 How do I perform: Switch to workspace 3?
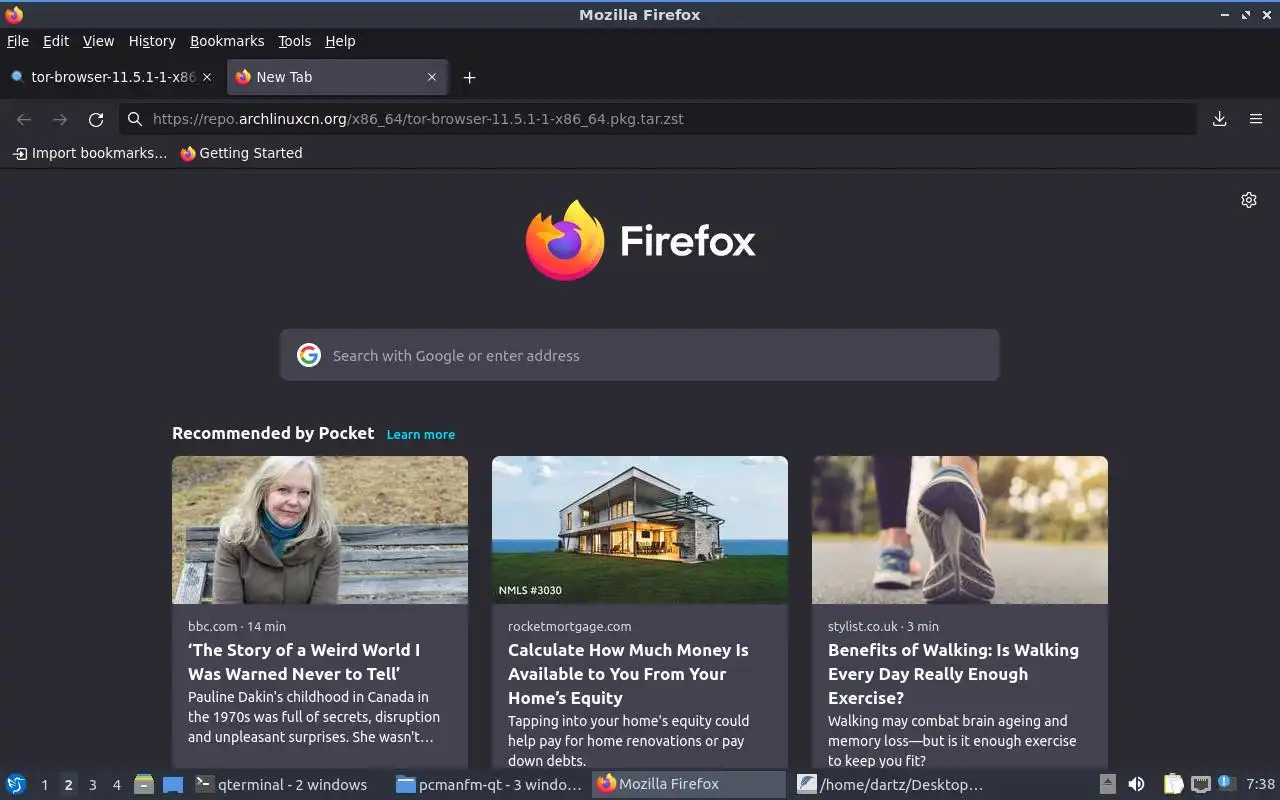tap(92, 785)
